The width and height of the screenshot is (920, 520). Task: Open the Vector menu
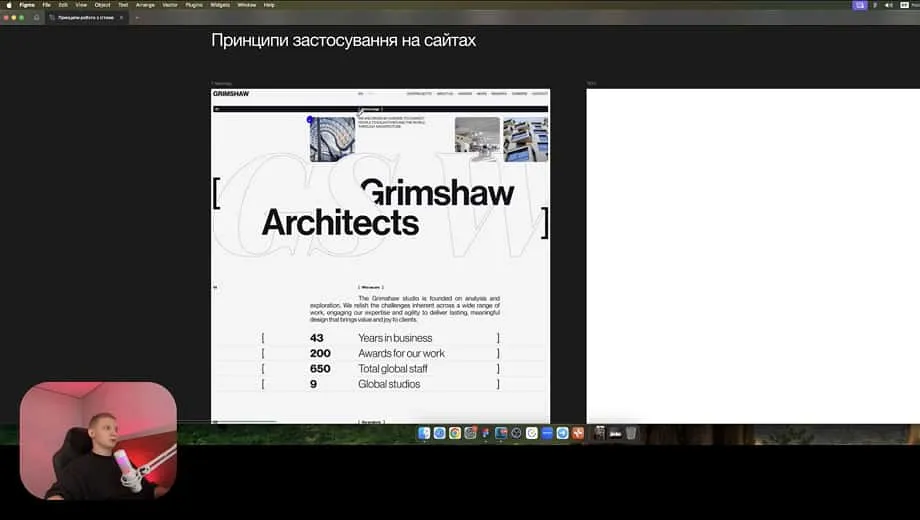pyautogui.click(x=170, y=5)
